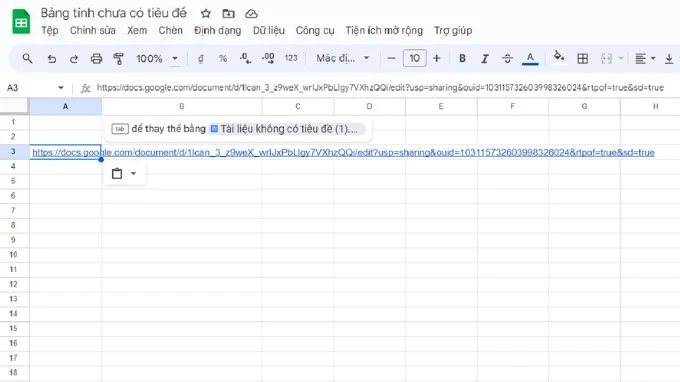Toggle bold formatting

tap(462, 58)
